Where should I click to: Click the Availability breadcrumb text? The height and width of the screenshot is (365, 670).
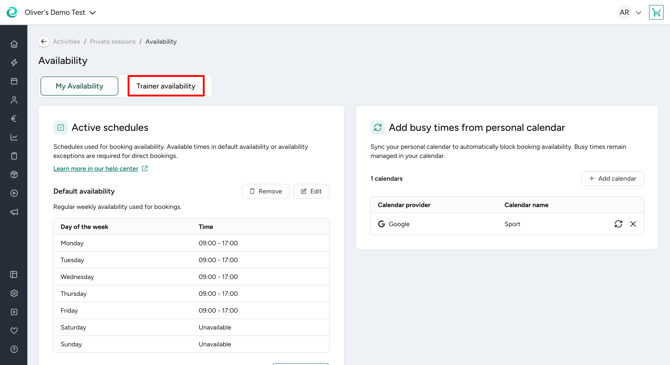(x=161, y=41)
